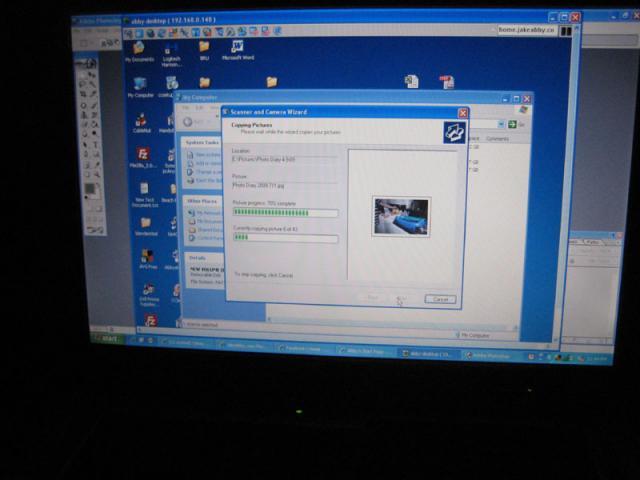Open My Computer desktop icon

coord(140,87)
